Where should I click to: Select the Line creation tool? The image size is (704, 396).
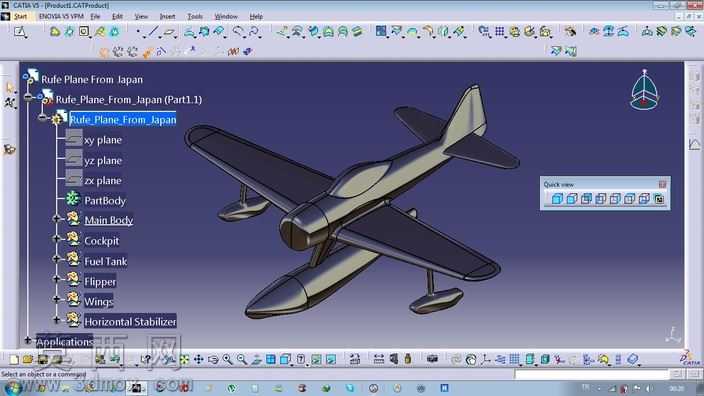tap(153, 32)
